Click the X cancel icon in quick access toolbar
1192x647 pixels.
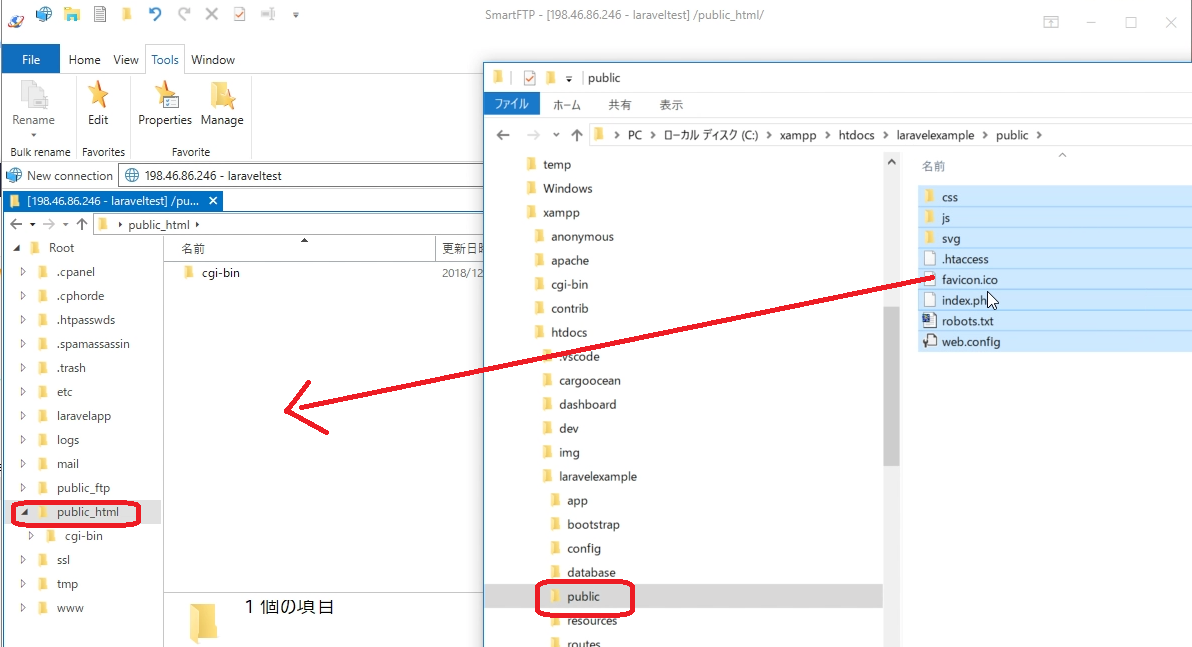click(212, 14)
